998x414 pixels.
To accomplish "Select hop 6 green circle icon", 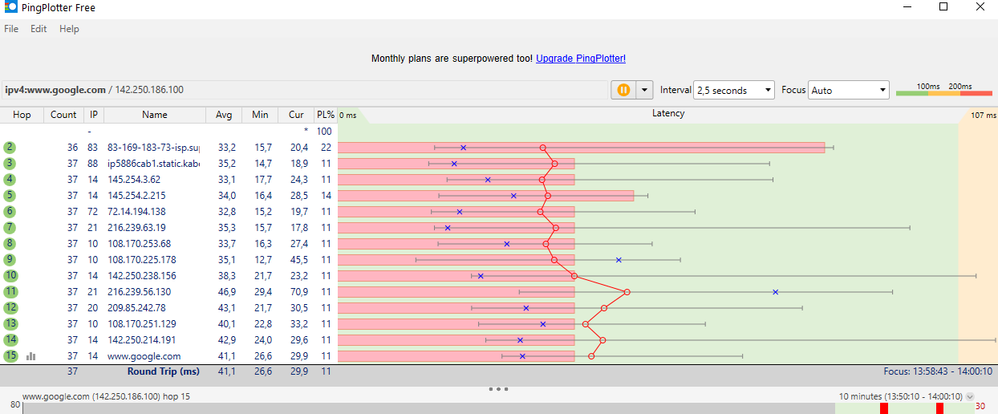I will pyautogui.click(x=9, y=211).
